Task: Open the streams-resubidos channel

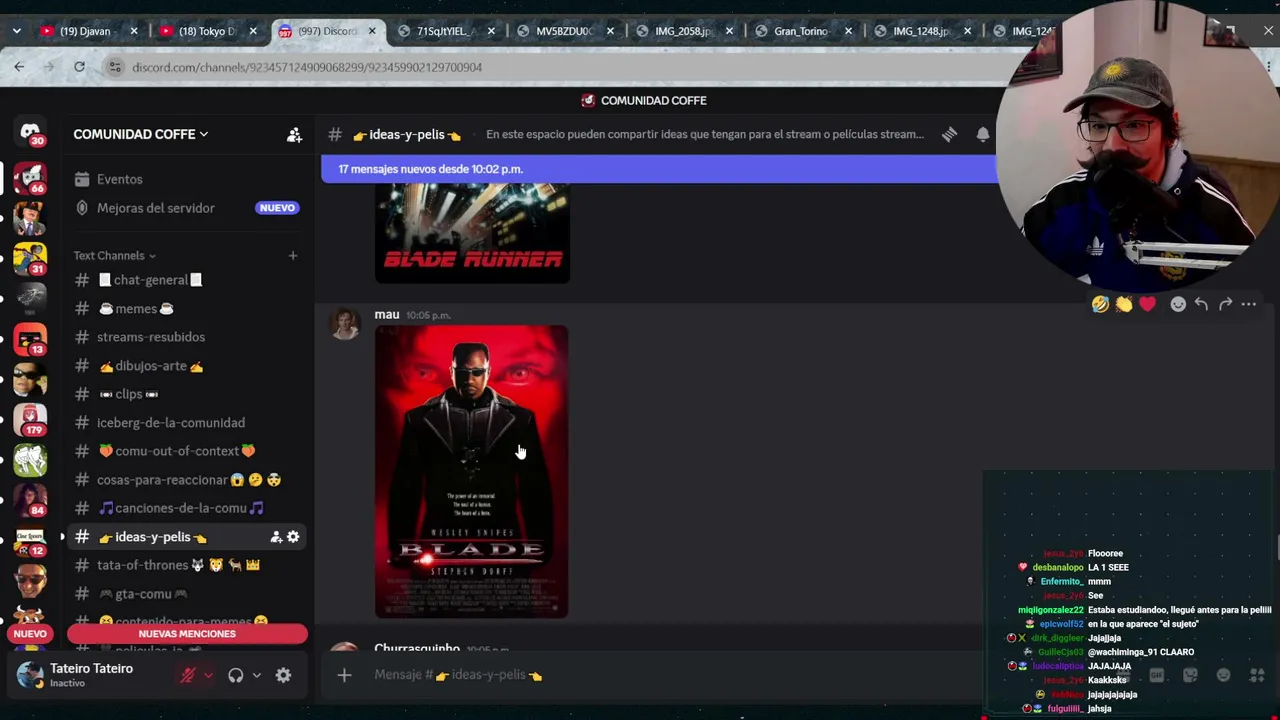Action: (x=187, y=337)
